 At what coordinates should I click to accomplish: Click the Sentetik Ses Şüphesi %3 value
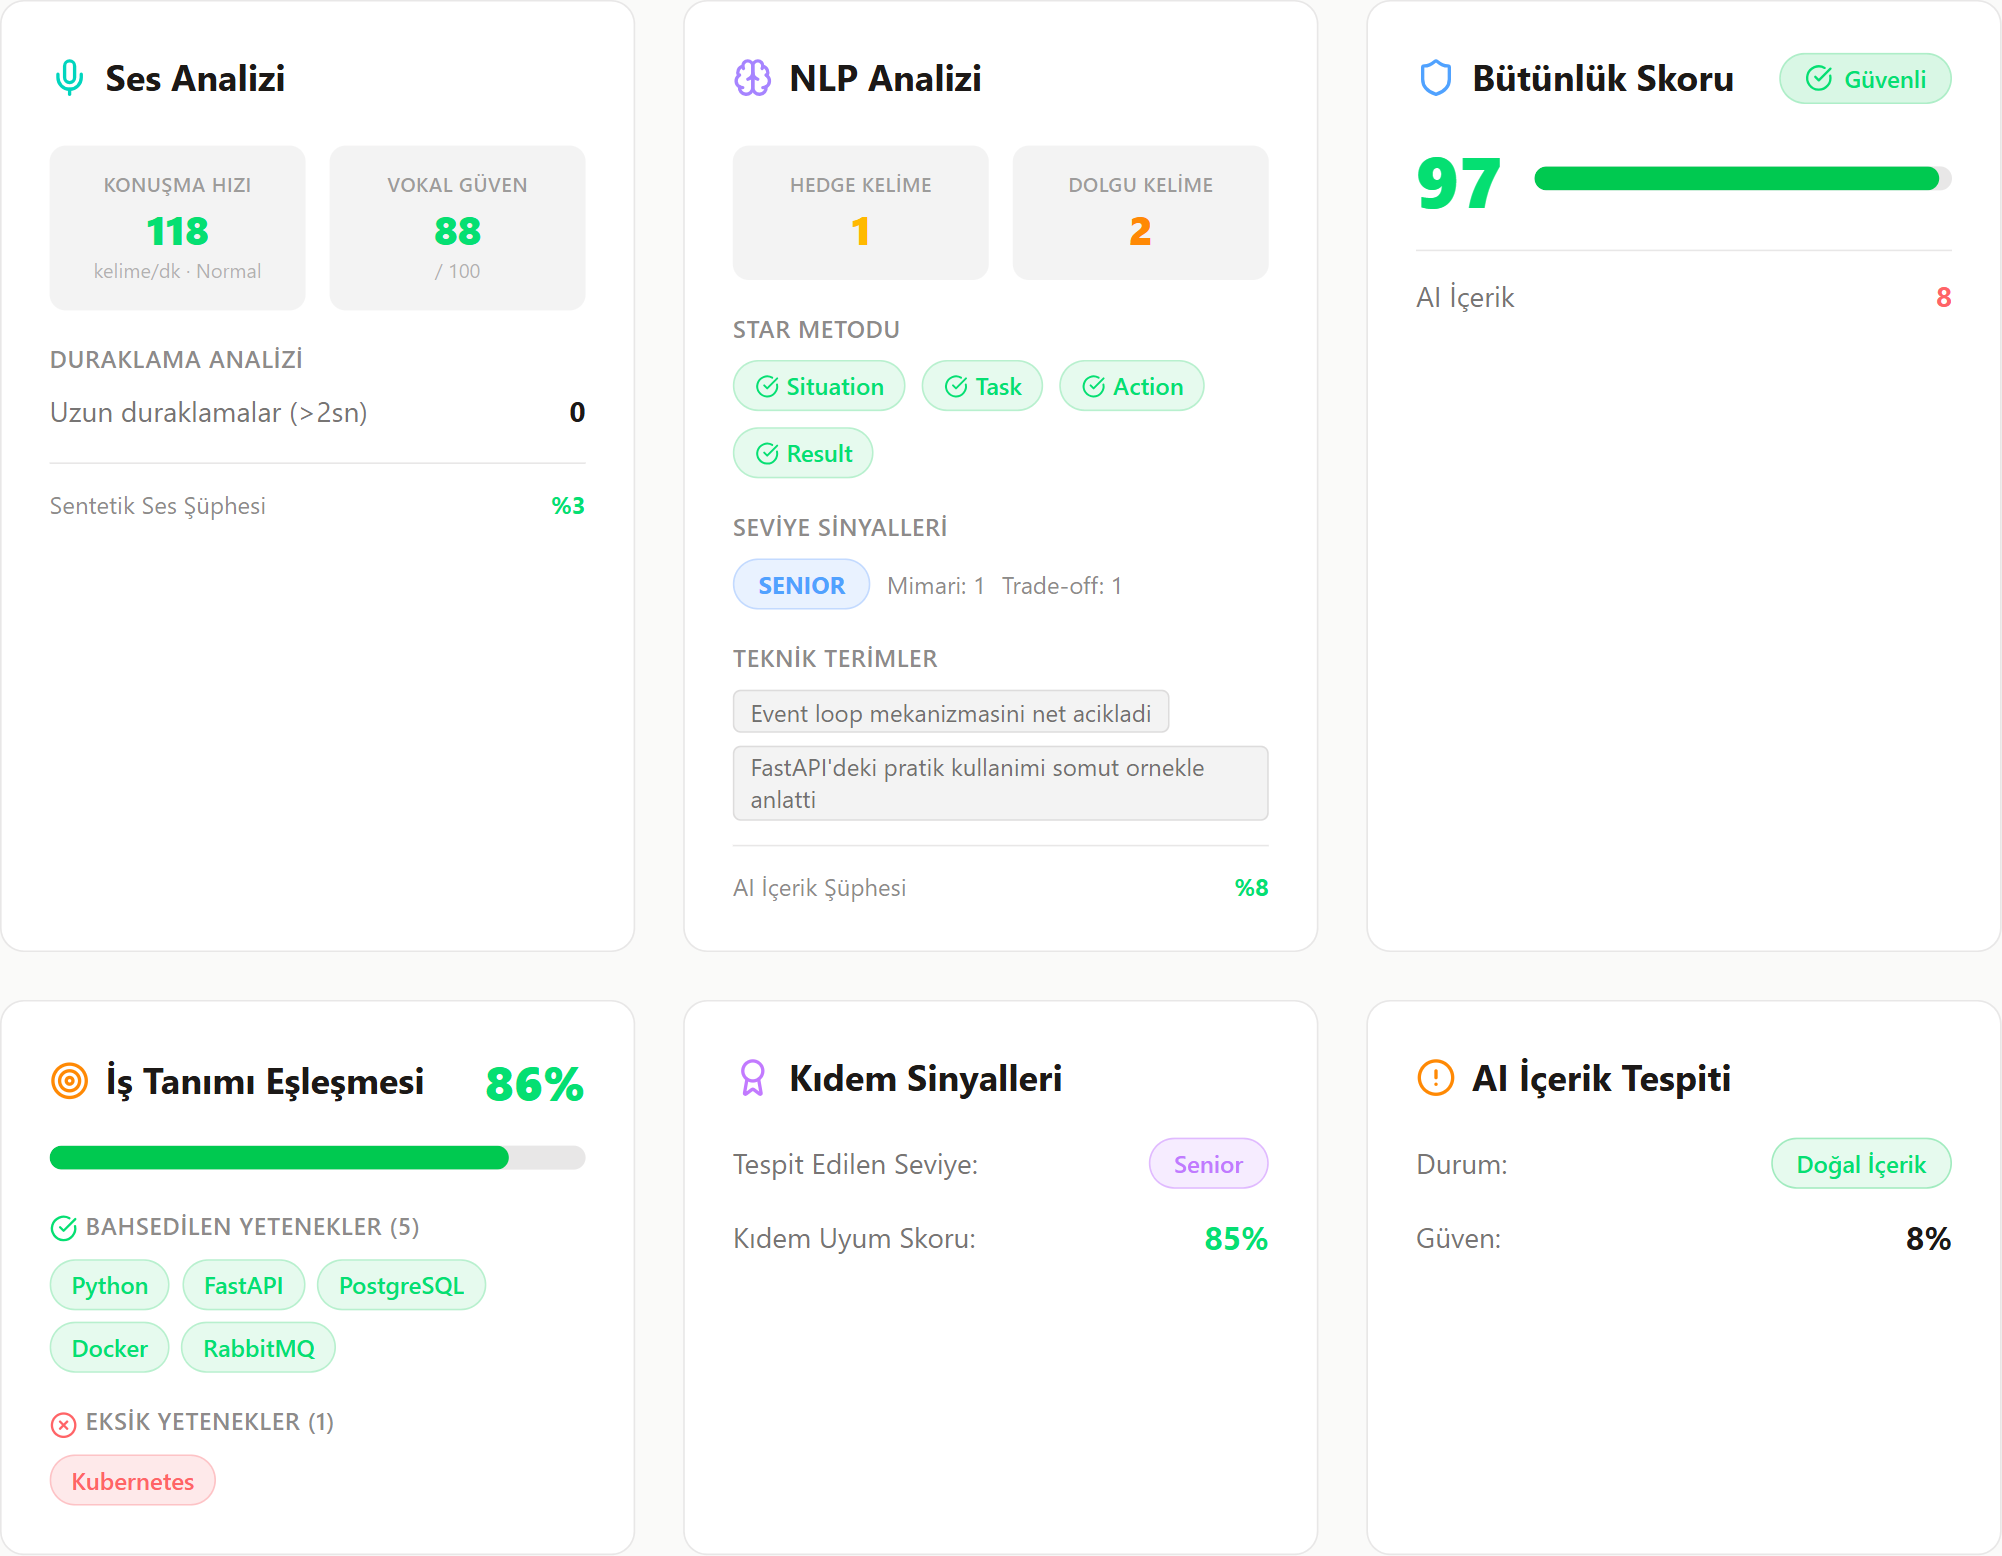568,506
